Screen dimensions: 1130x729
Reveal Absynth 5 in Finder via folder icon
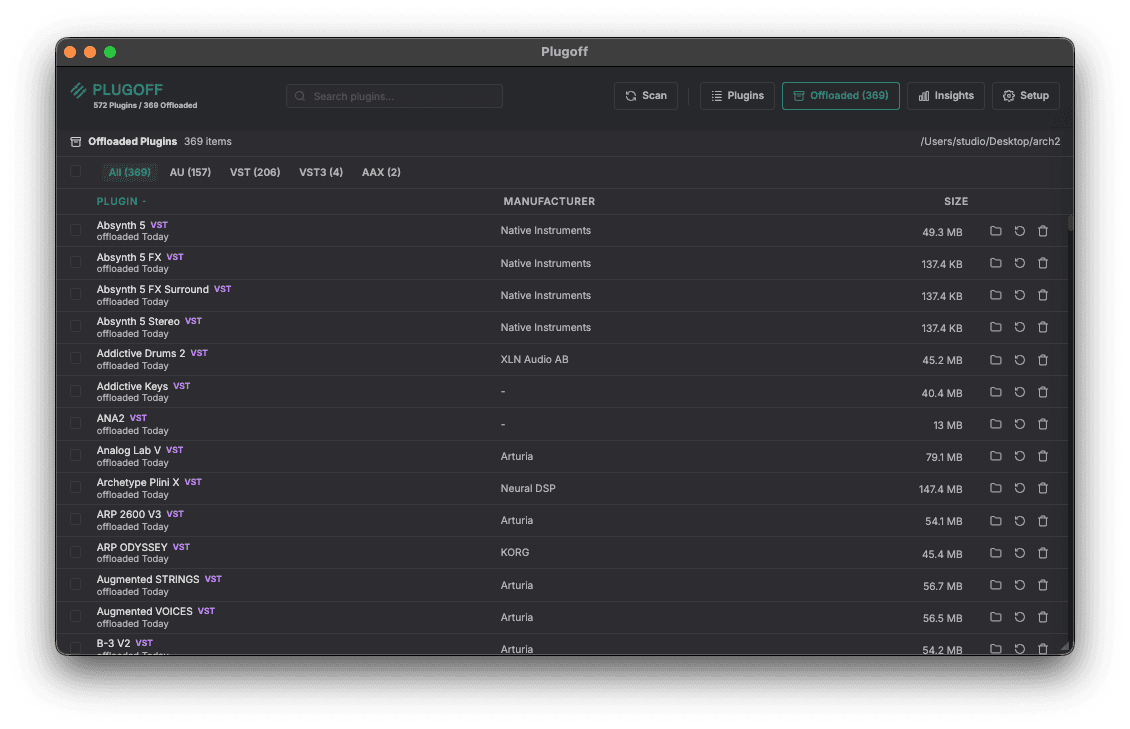pyautogui.click(x=995, y=230)
